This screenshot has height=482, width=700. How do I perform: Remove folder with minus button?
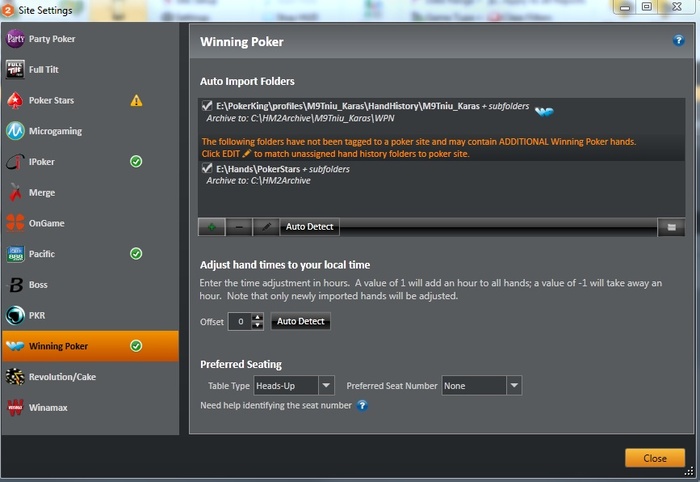(239, 227)
